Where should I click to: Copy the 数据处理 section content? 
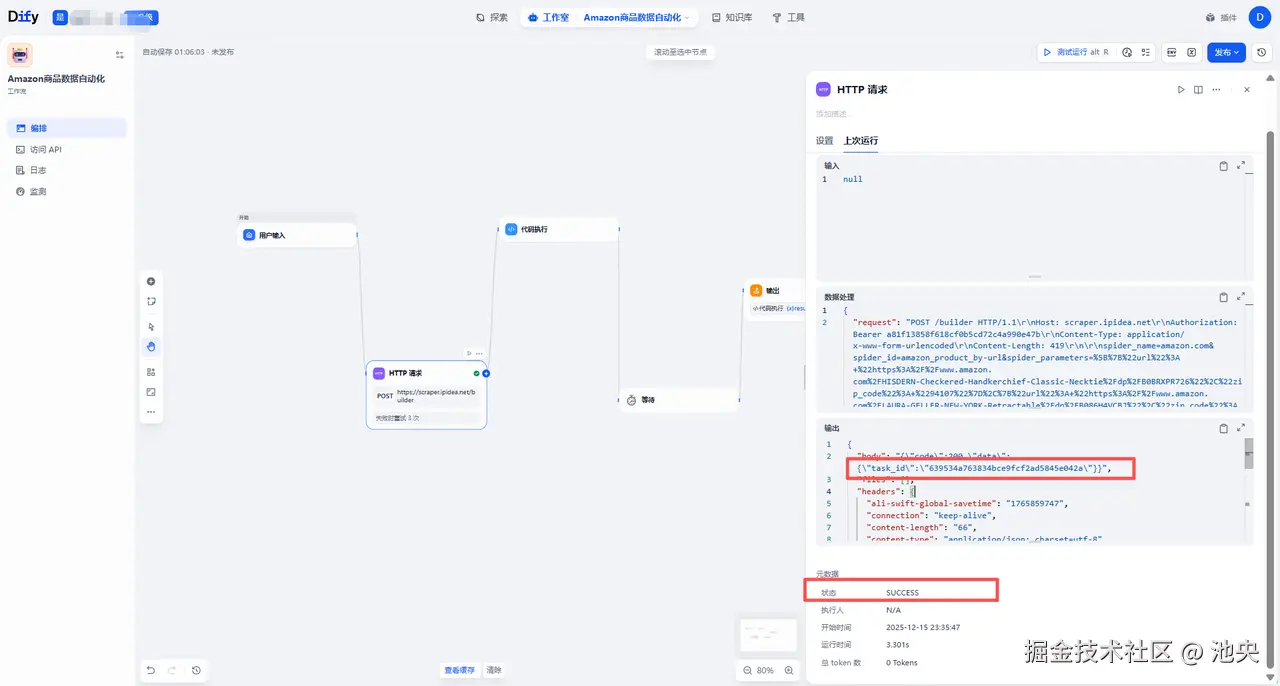click(x=1224, y=297)
